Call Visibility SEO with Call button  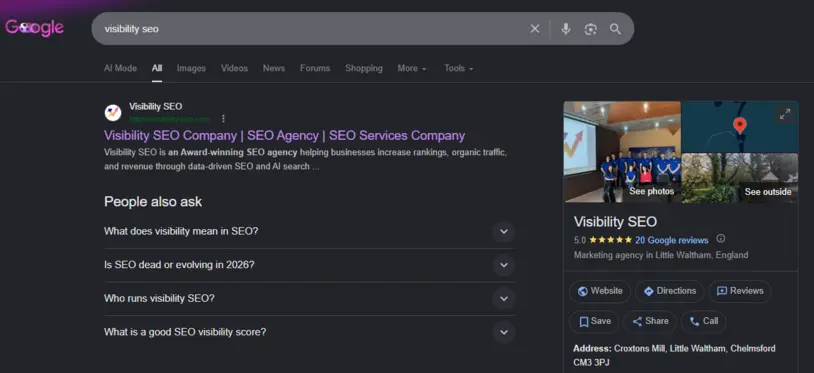(703, 322)
